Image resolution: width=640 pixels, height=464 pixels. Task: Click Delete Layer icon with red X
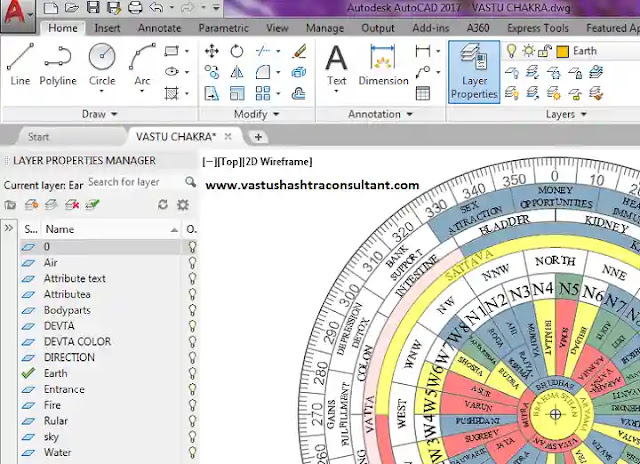[72, 204]
